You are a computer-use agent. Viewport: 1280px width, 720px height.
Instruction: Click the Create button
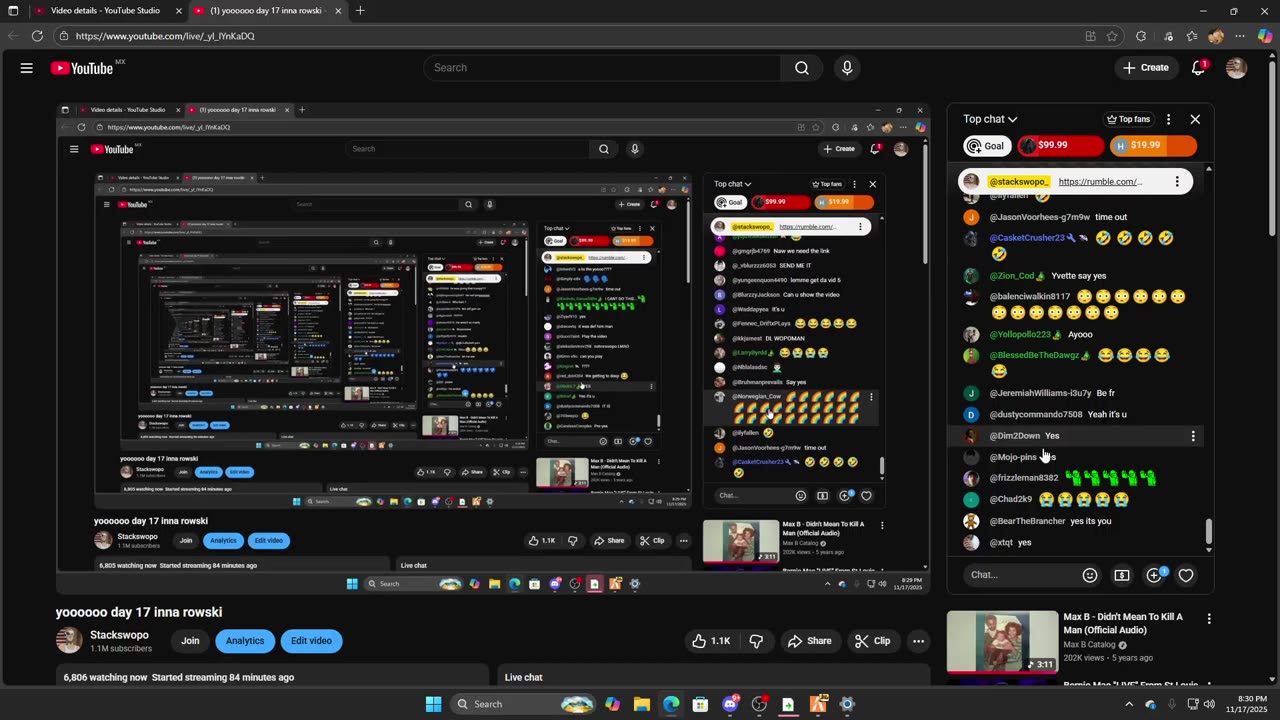[1145, 68]
